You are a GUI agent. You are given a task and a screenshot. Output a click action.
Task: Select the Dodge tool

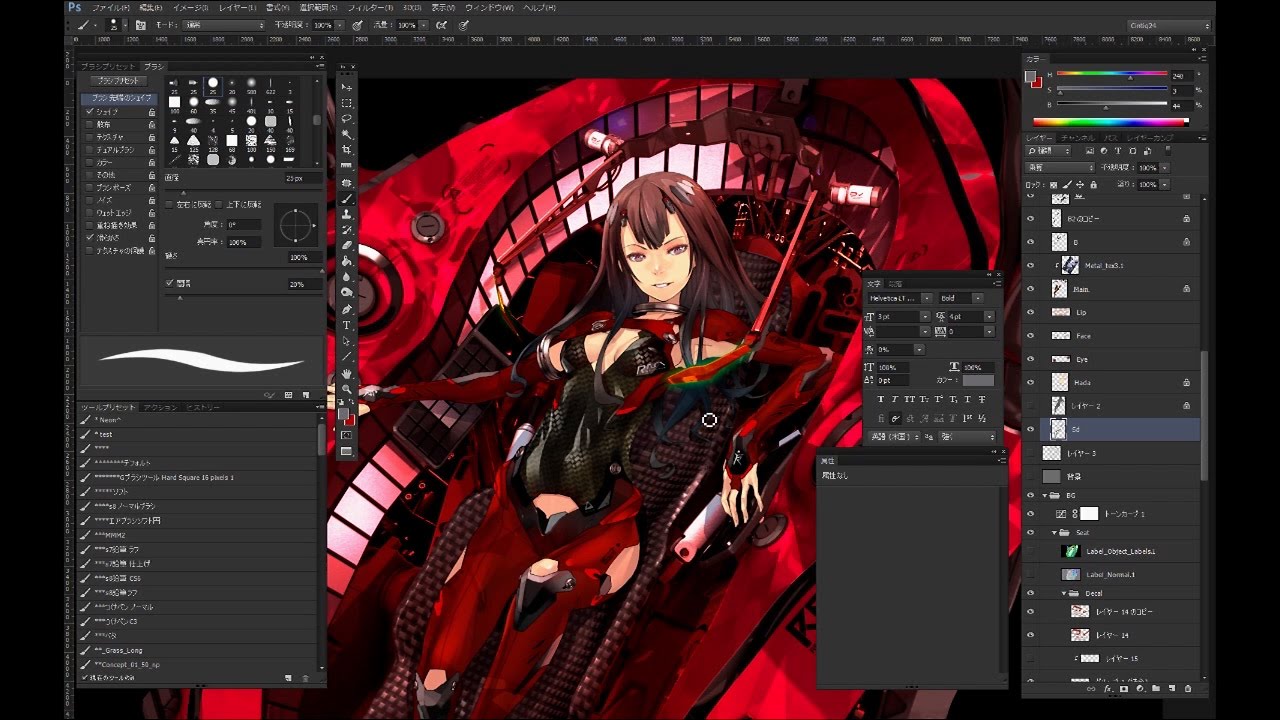(x=347, y=292)
